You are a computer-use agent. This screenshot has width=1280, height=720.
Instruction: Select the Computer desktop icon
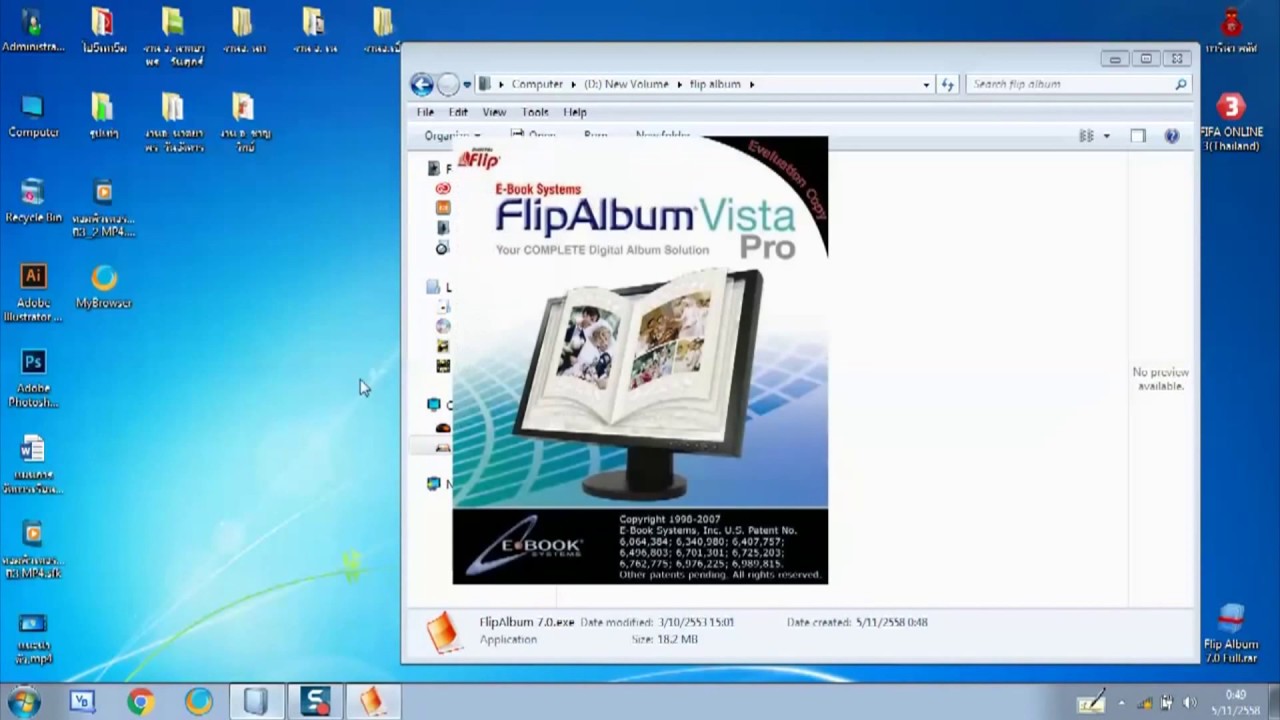click(x=33, y=116)
